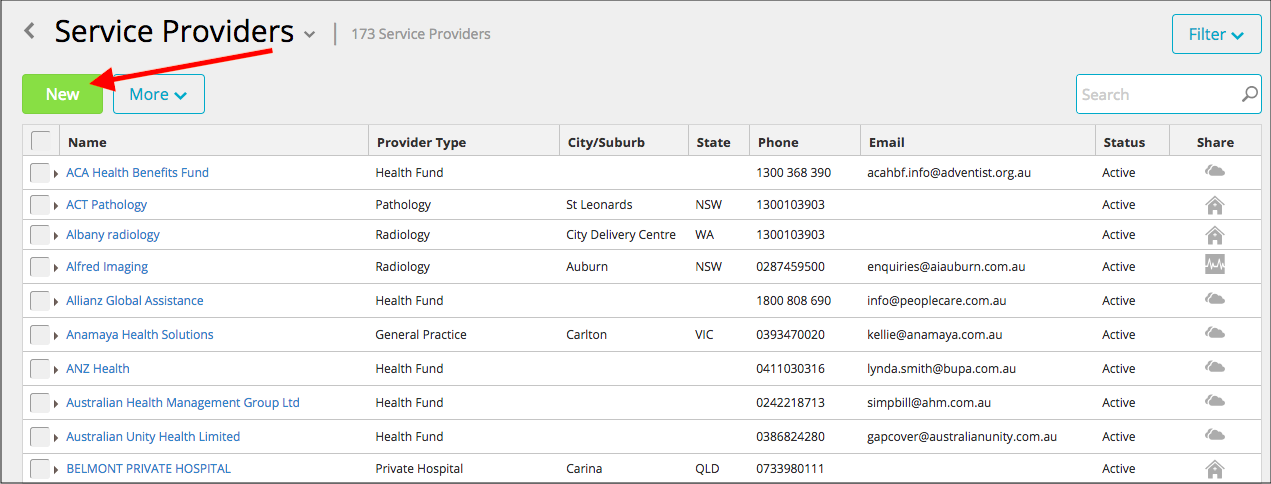Open BELMONT PRIVATE HOSPITAL link
1271x484 pixels.
point(148,469)
